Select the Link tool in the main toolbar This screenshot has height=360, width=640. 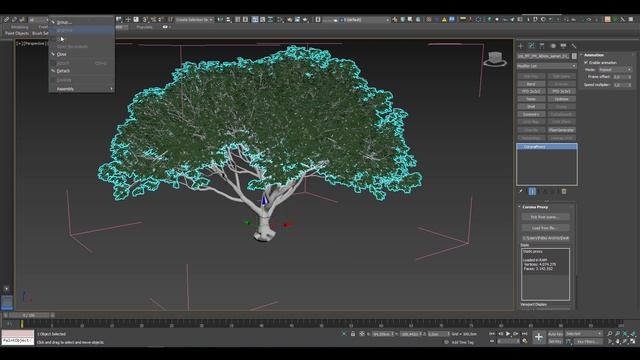click(x=7, y=19)
